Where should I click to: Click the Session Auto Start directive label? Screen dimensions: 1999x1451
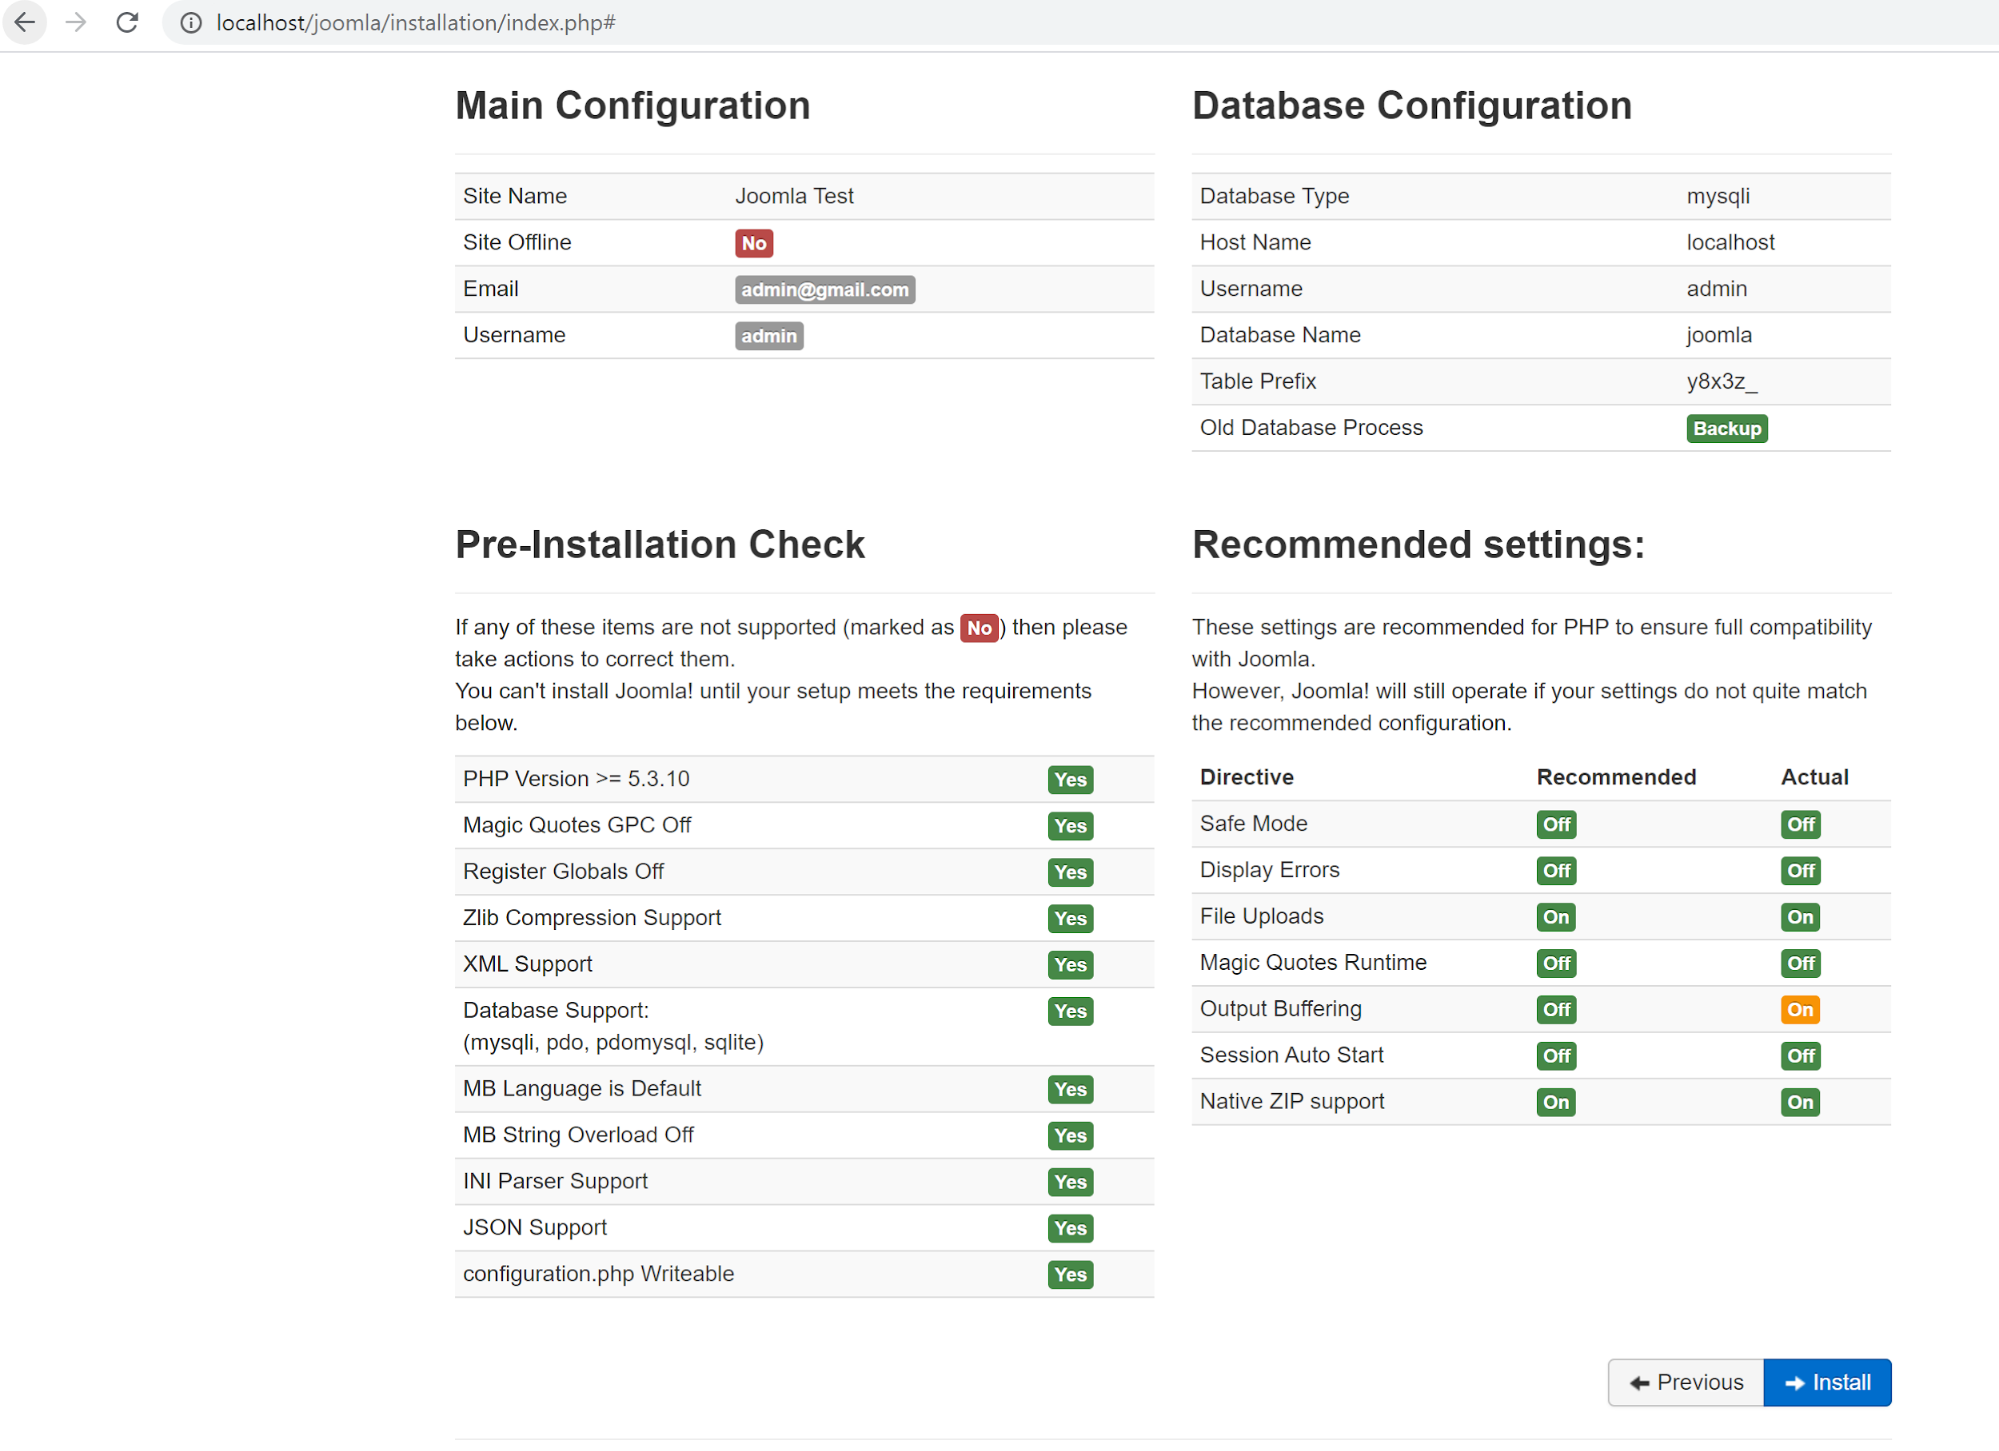[1291, 1055]
